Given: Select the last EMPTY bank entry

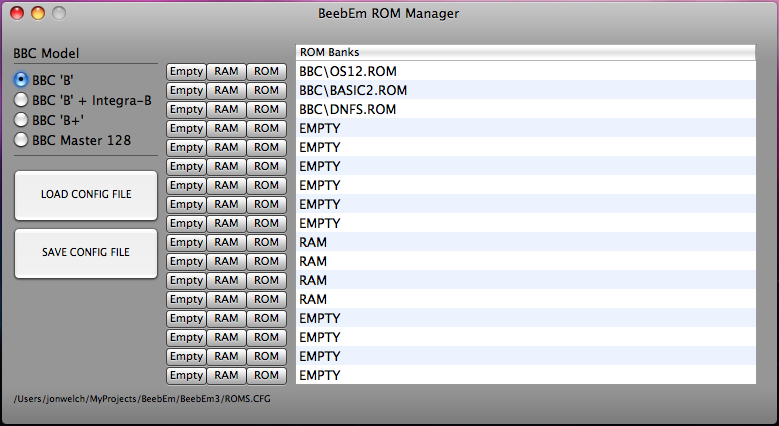Looking at the screenshot, I should (526, 375).
